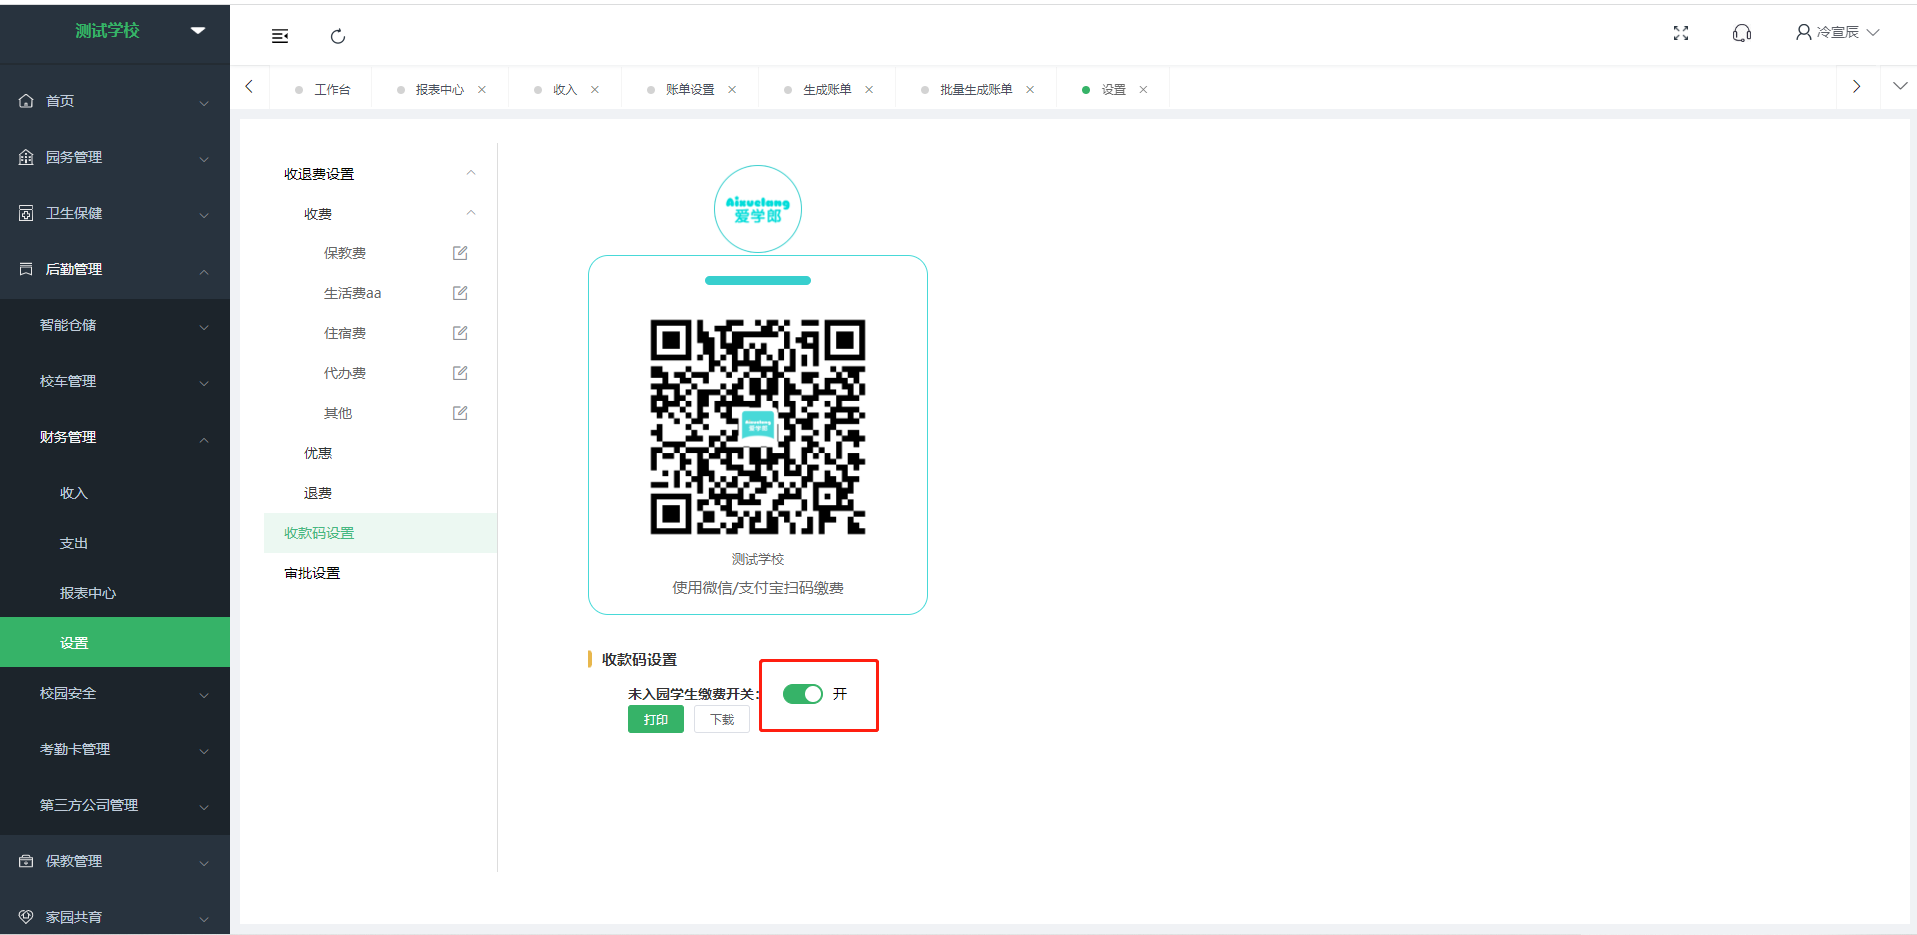Select 收款码设置 in settings tree

click(x=380, y=533)
